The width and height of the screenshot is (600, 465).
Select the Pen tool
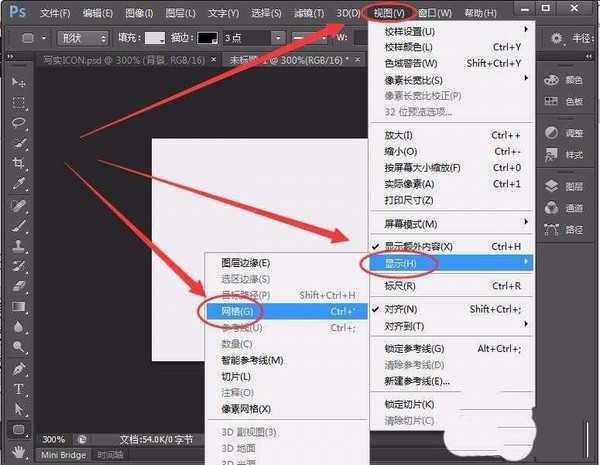click(x=19, y=368)
